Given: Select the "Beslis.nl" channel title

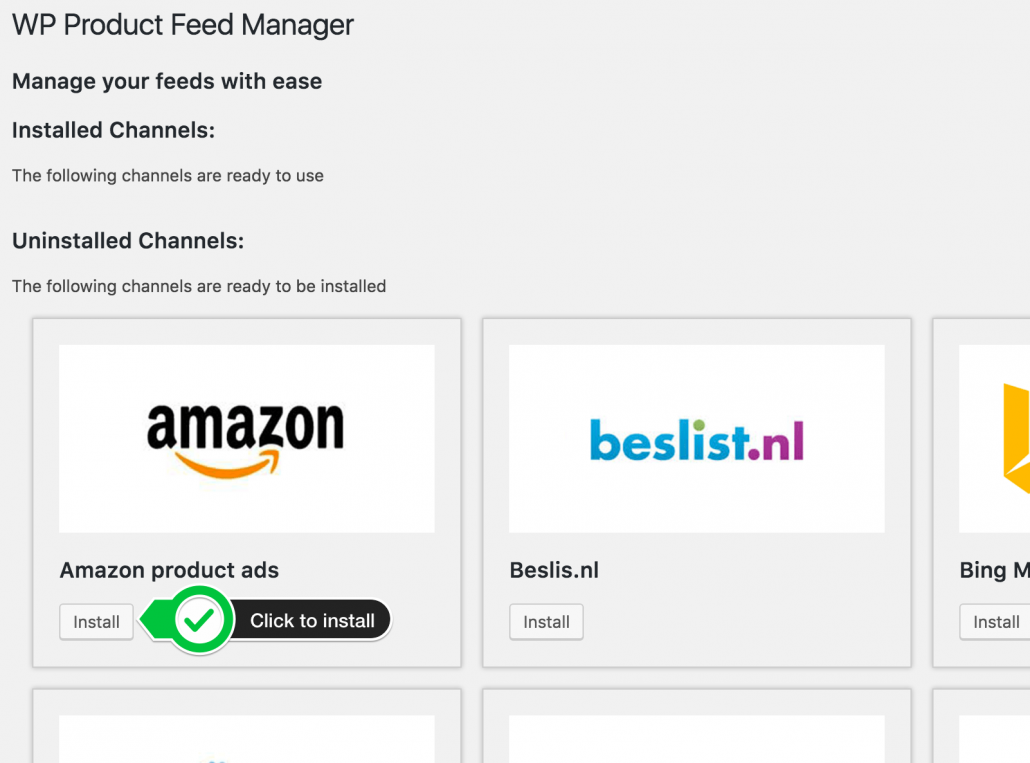Looking at the screenshot, I should tap(554, 571).
